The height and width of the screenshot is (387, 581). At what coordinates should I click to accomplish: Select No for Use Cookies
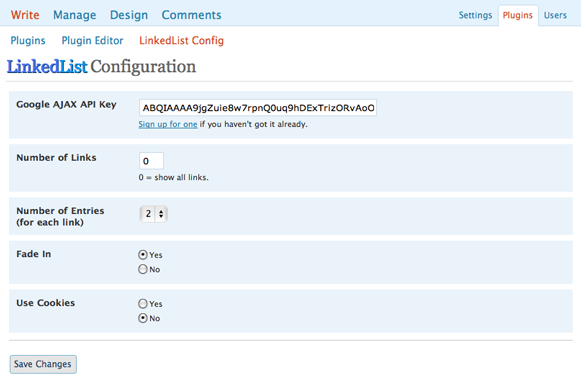point(143,318)
